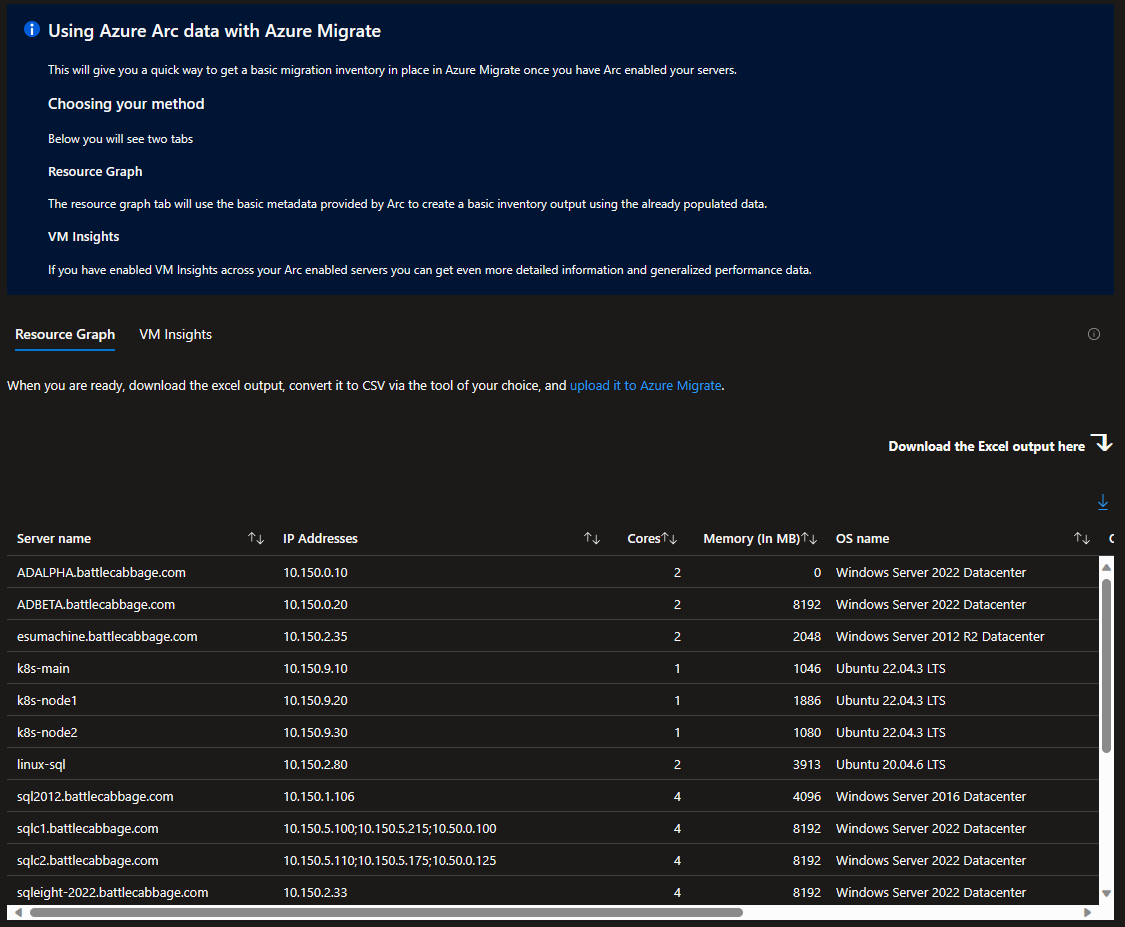Select the k8s-main server row

(x=552, y=668)
